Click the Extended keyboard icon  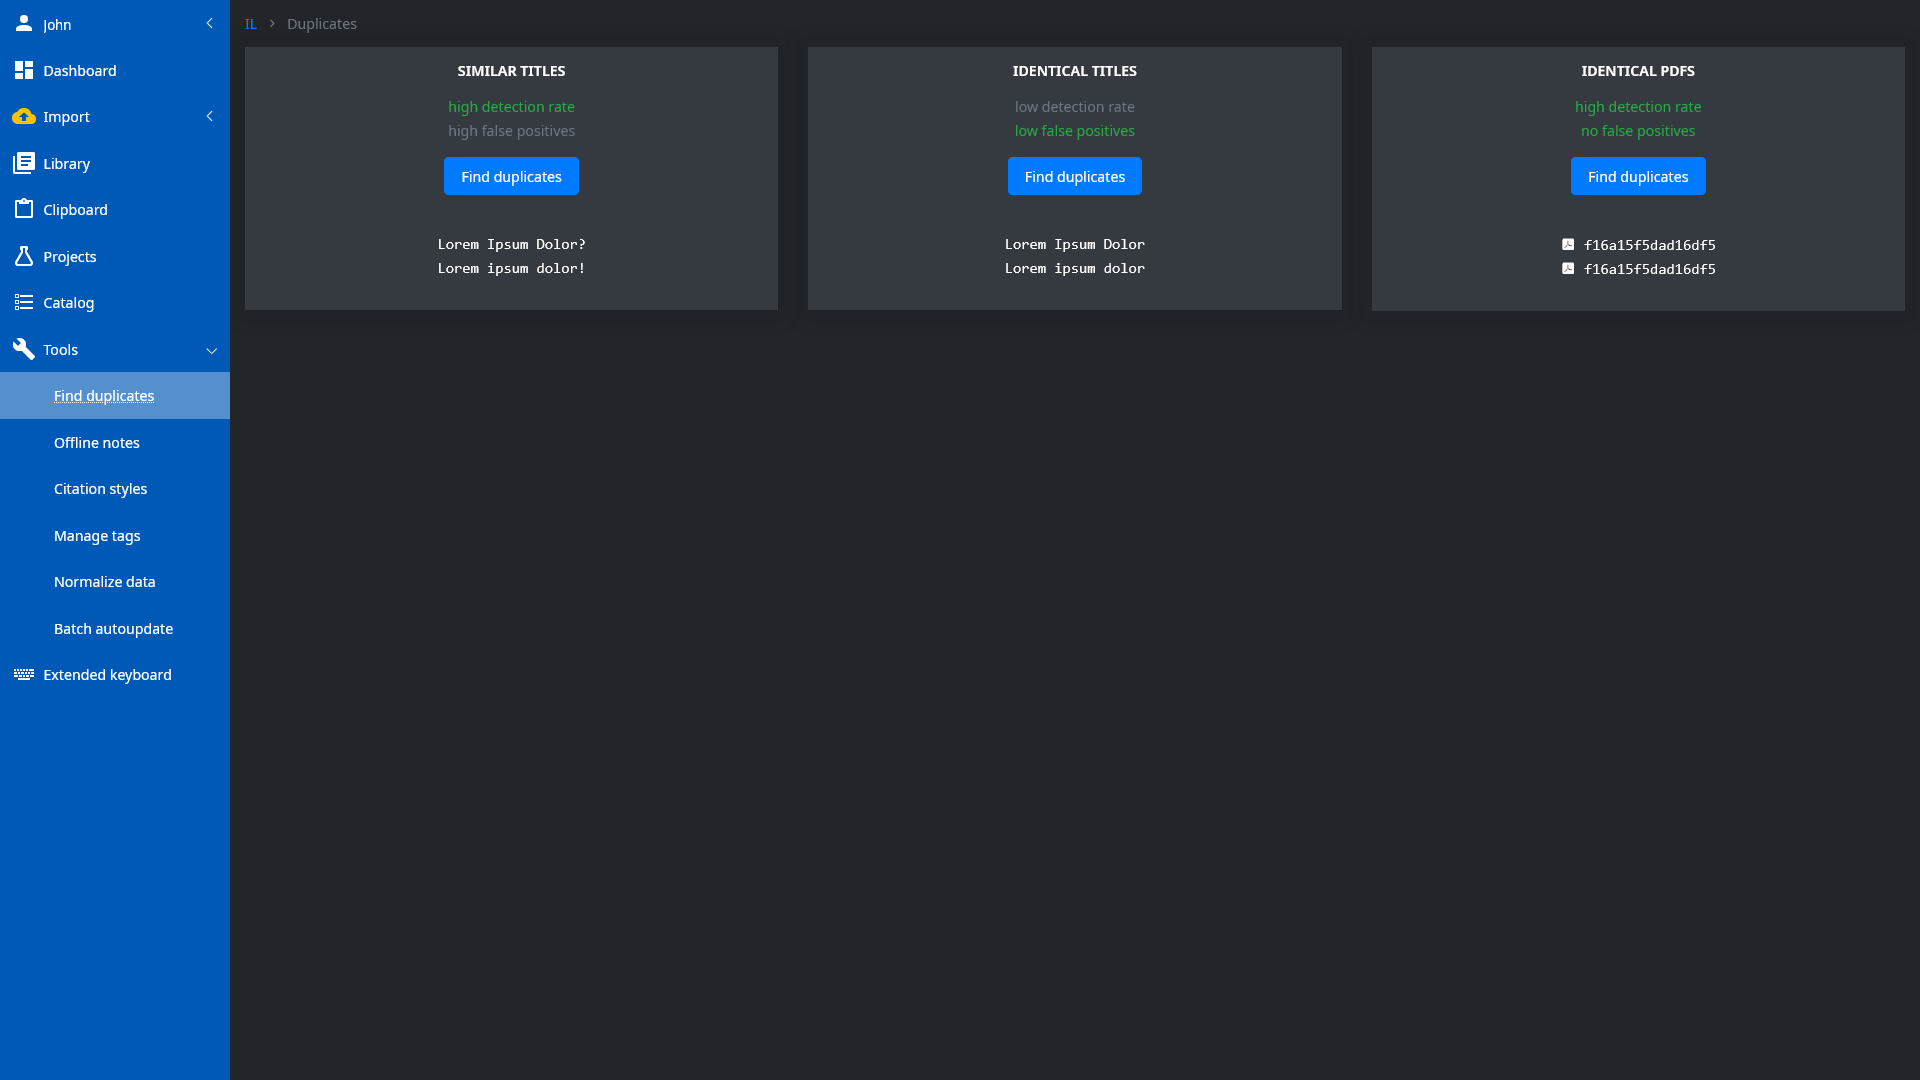[x=23, y=674]
